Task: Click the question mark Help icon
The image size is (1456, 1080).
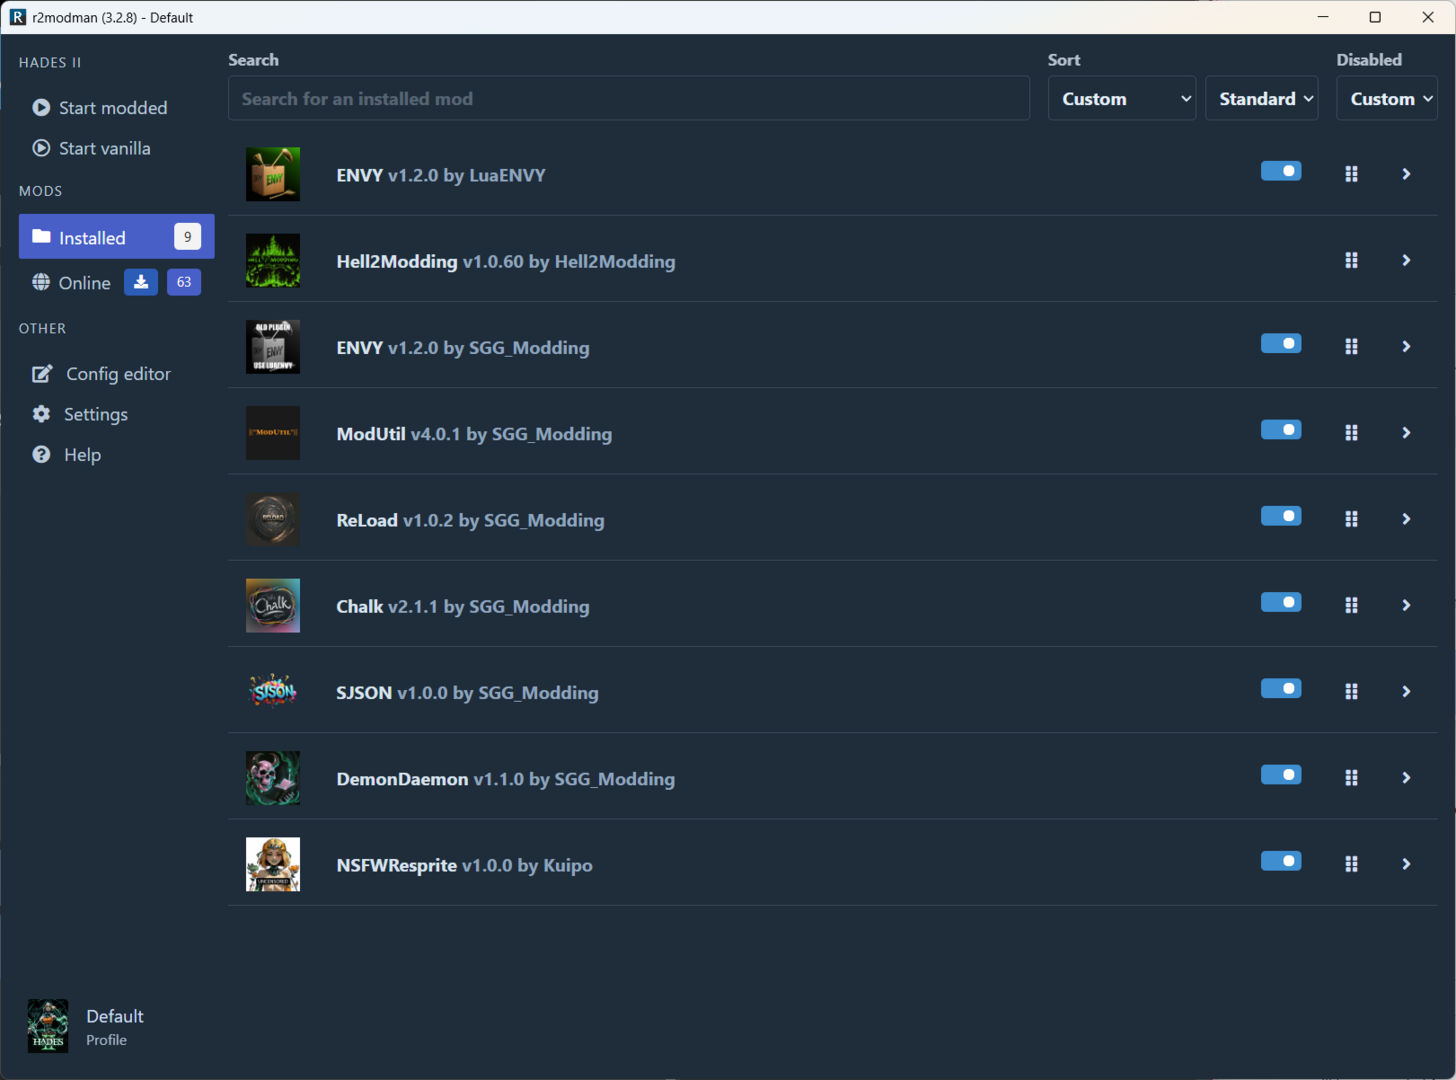Action: point(41,454)
